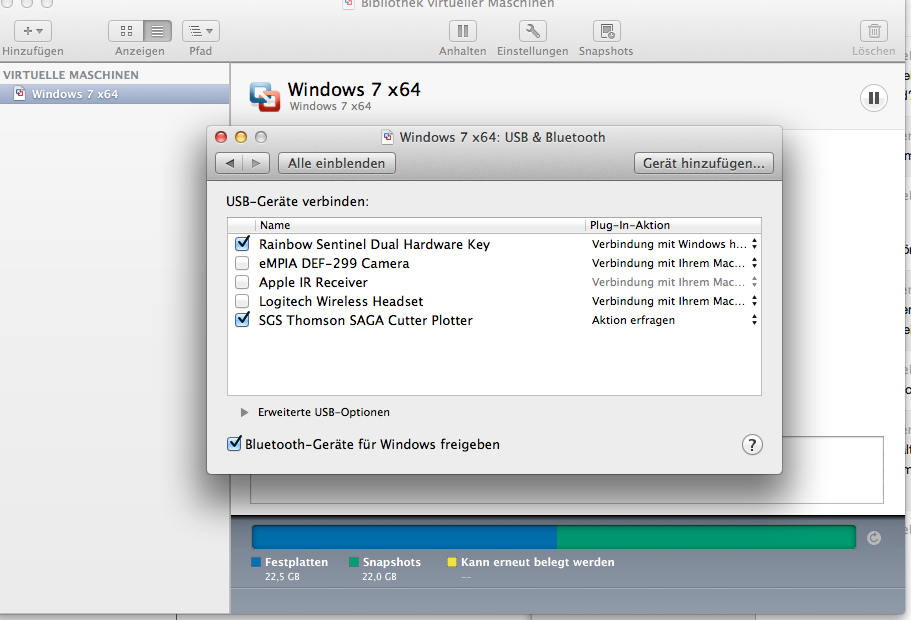Click the Festplatten 22,5 GB value
Screen dimensions: 911x620
tap(282, 577)
